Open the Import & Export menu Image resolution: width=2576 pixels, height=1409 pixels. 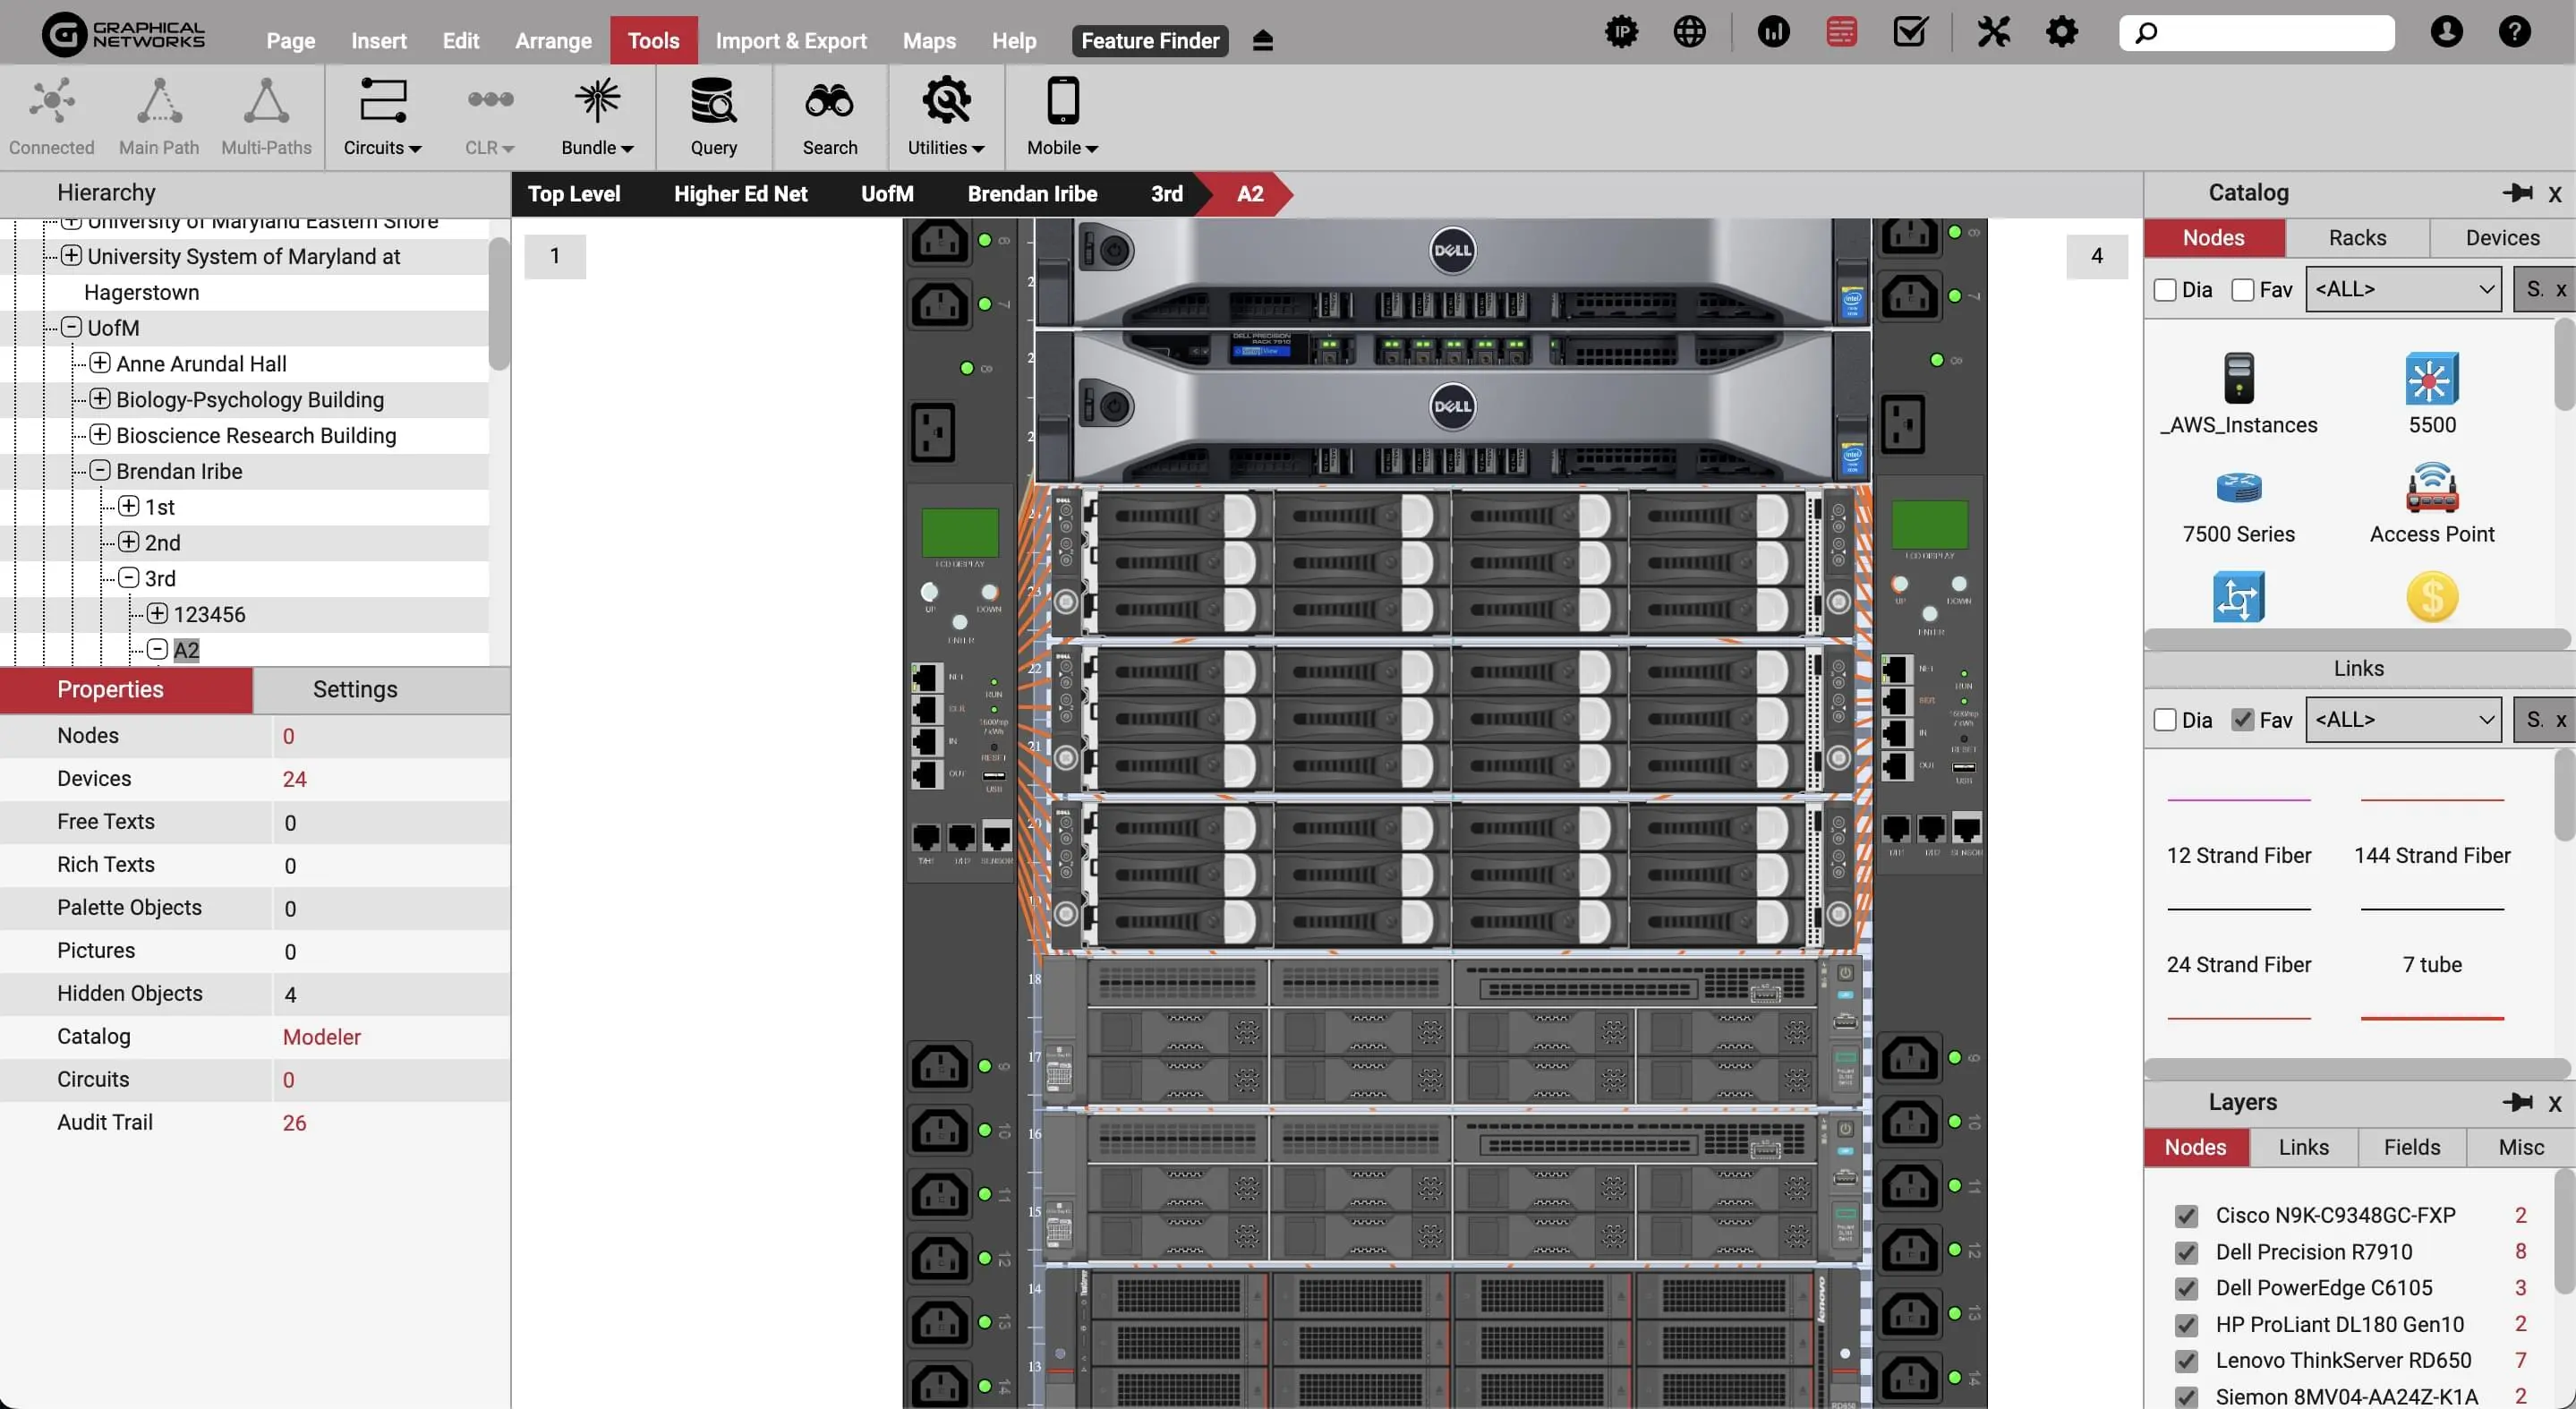click(790, 40)
